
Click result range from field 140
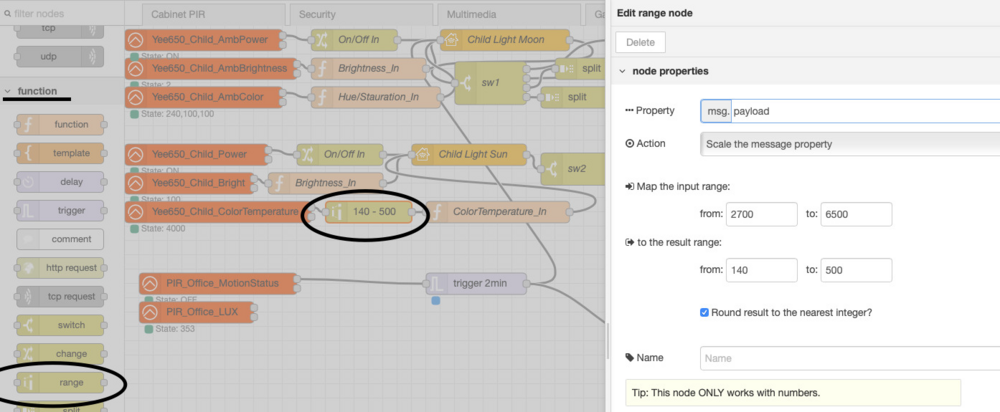[761, 270]
